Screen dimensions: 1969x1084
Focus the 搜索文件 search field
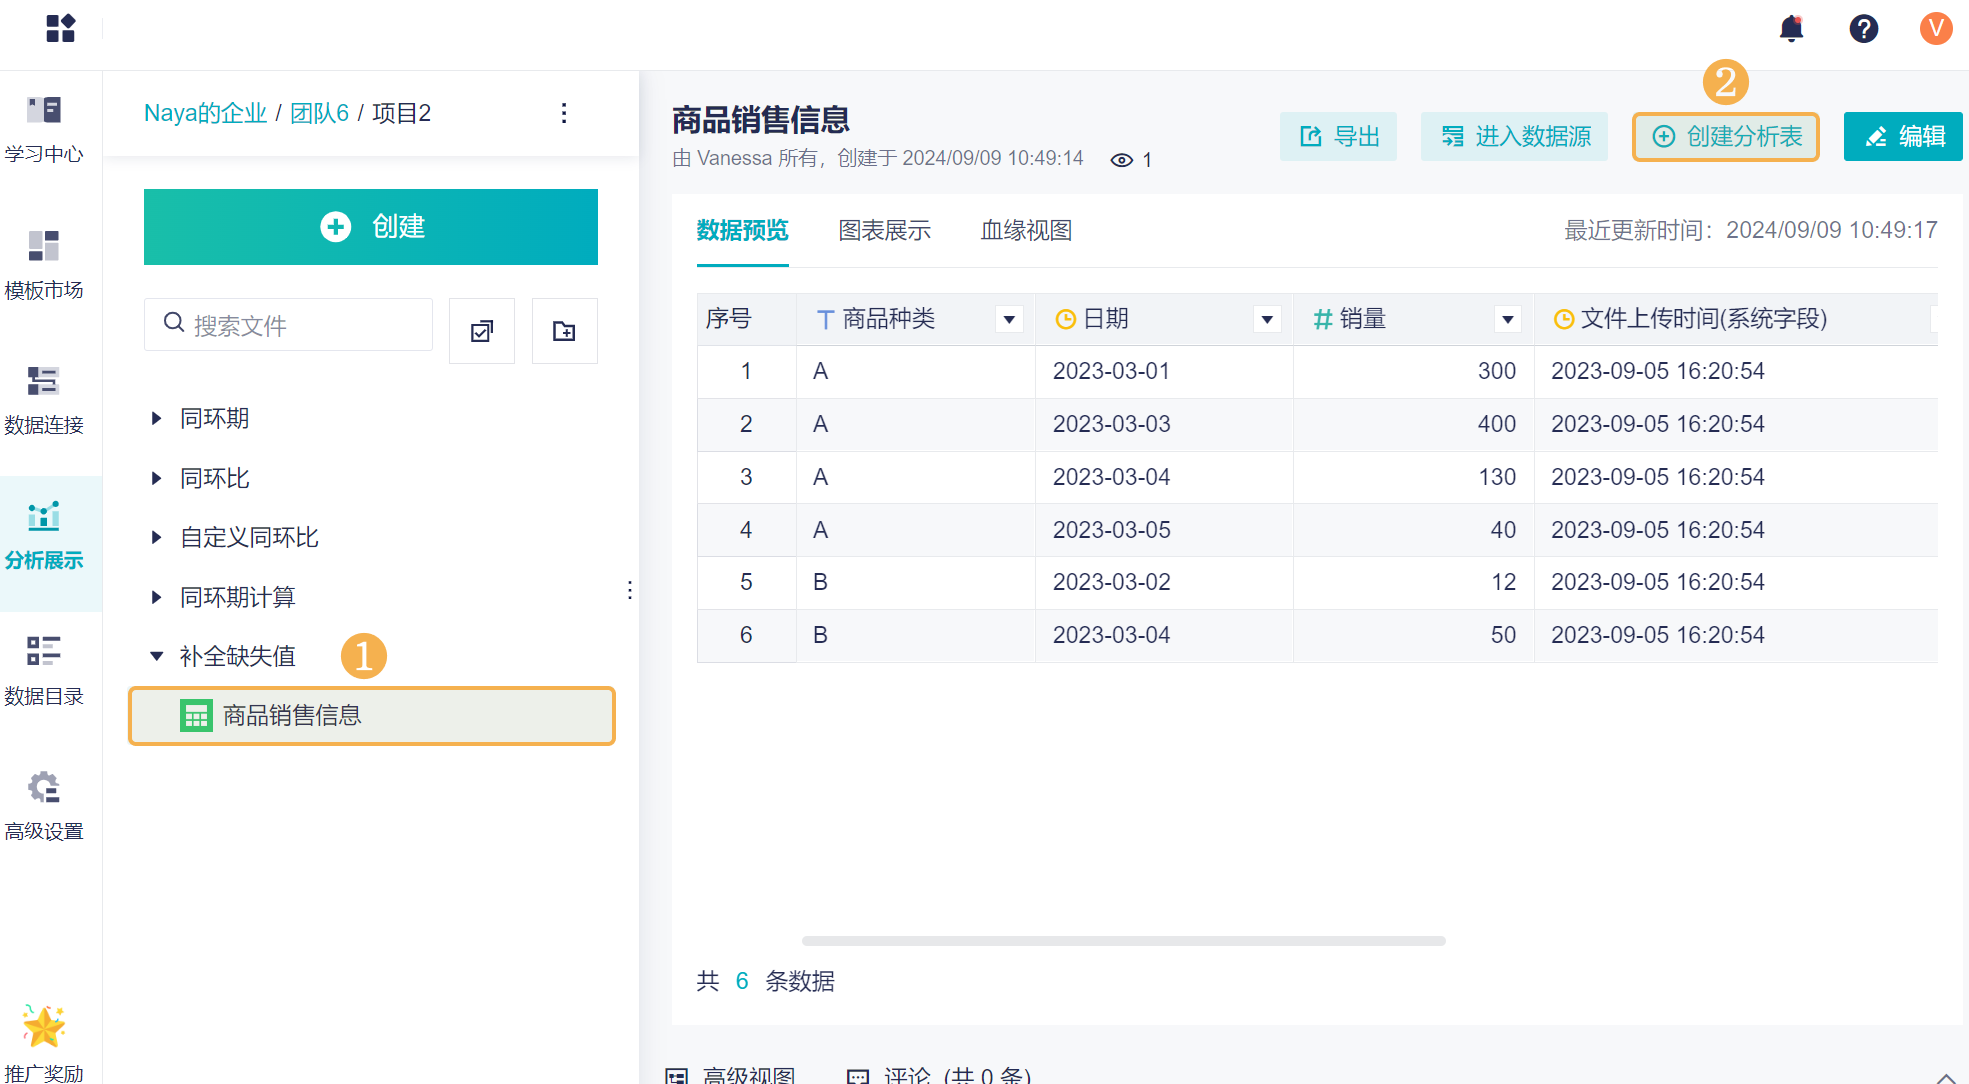point(289,325)
